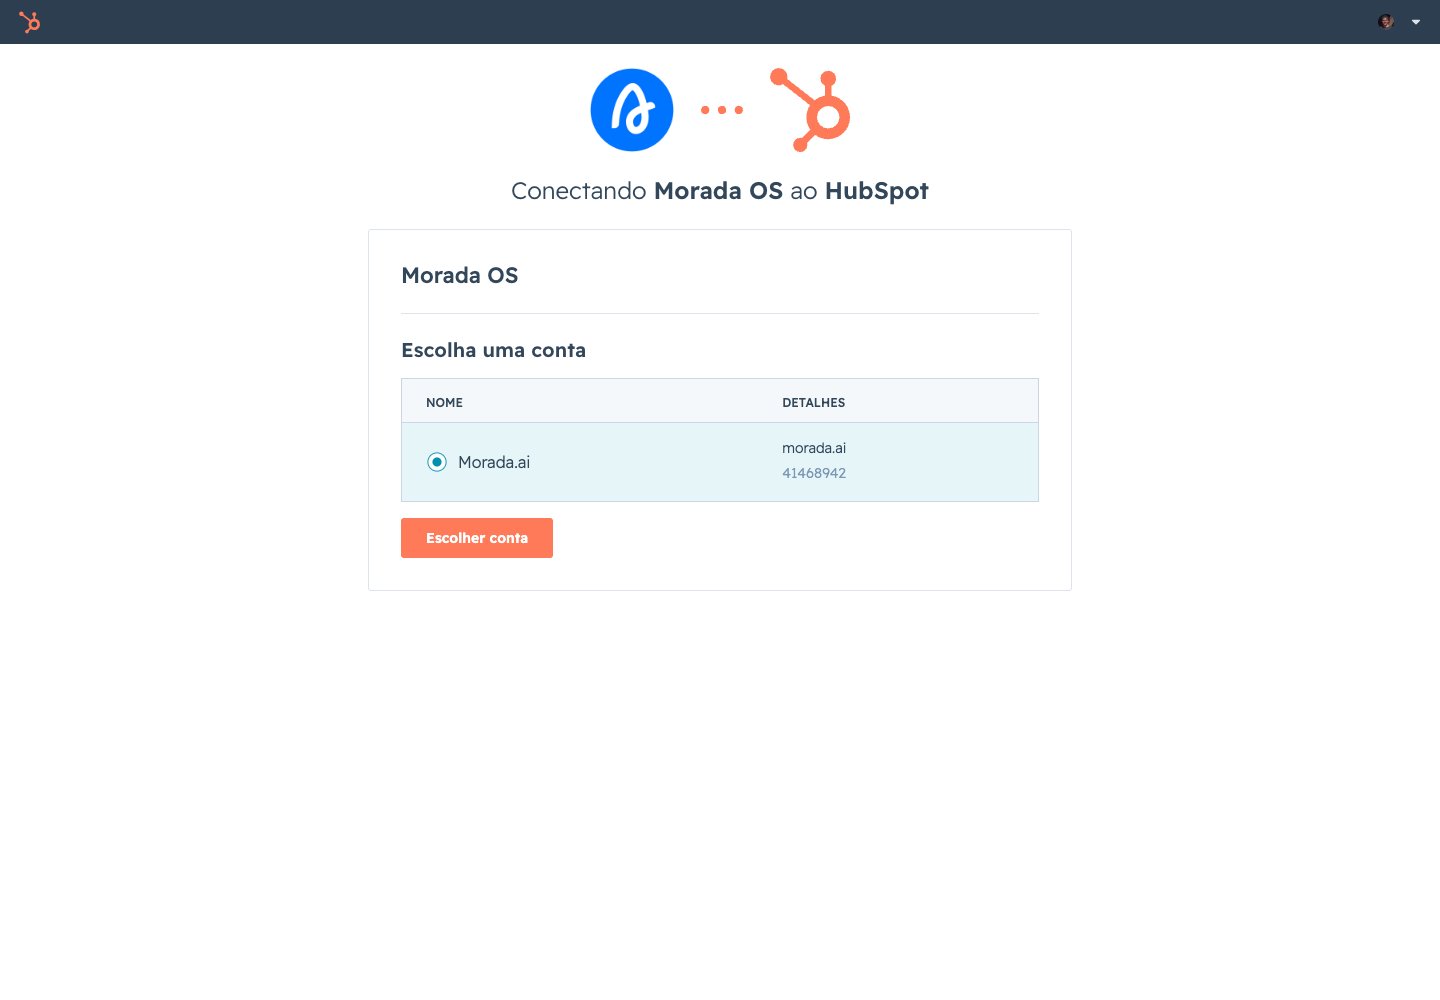This screenshot has width=1440, height=1000.
Task: Click the morada.ai domain detail
Action: pos(814,448)
